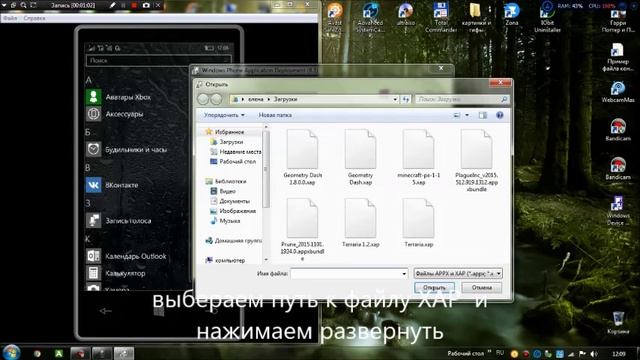
Task: Toggle the preview pane icon
Action: (x=483, y=116)
